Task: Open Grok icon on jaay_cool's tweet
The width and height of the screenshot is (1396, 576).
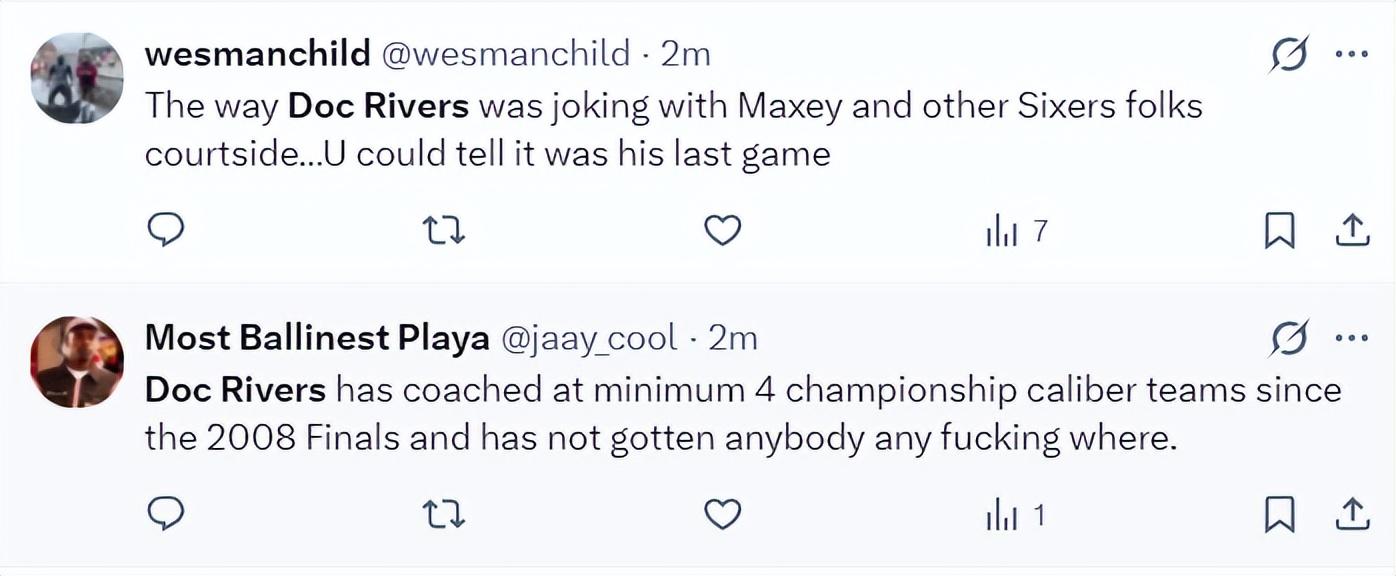Action: click(x=1289, y=341)
